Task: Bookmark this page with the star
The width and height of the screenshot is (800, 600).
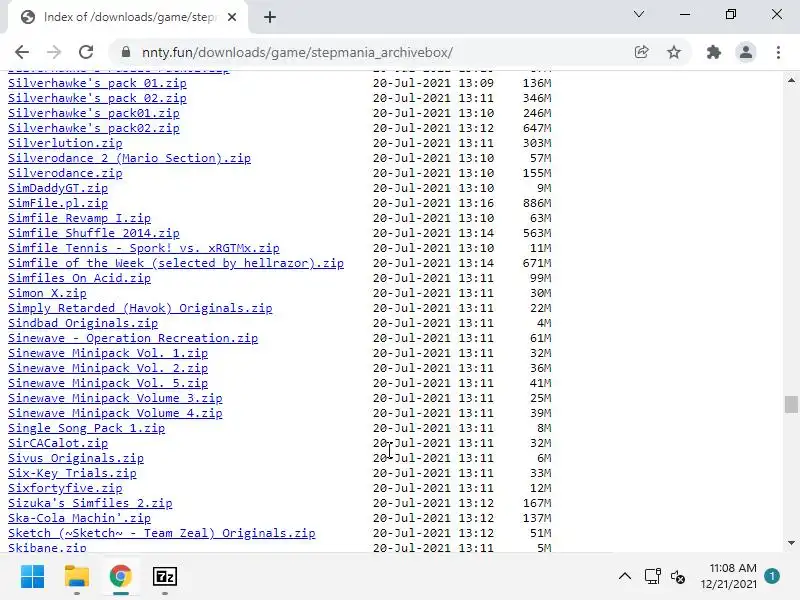Action: 674,52
